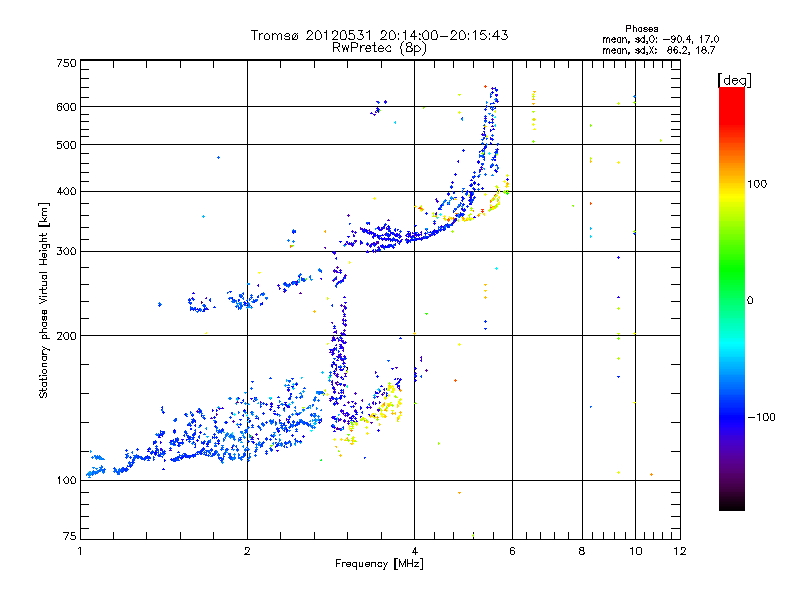Click the x-axis tick label '4'
This screenshot has height=600, width=800.
414,551
